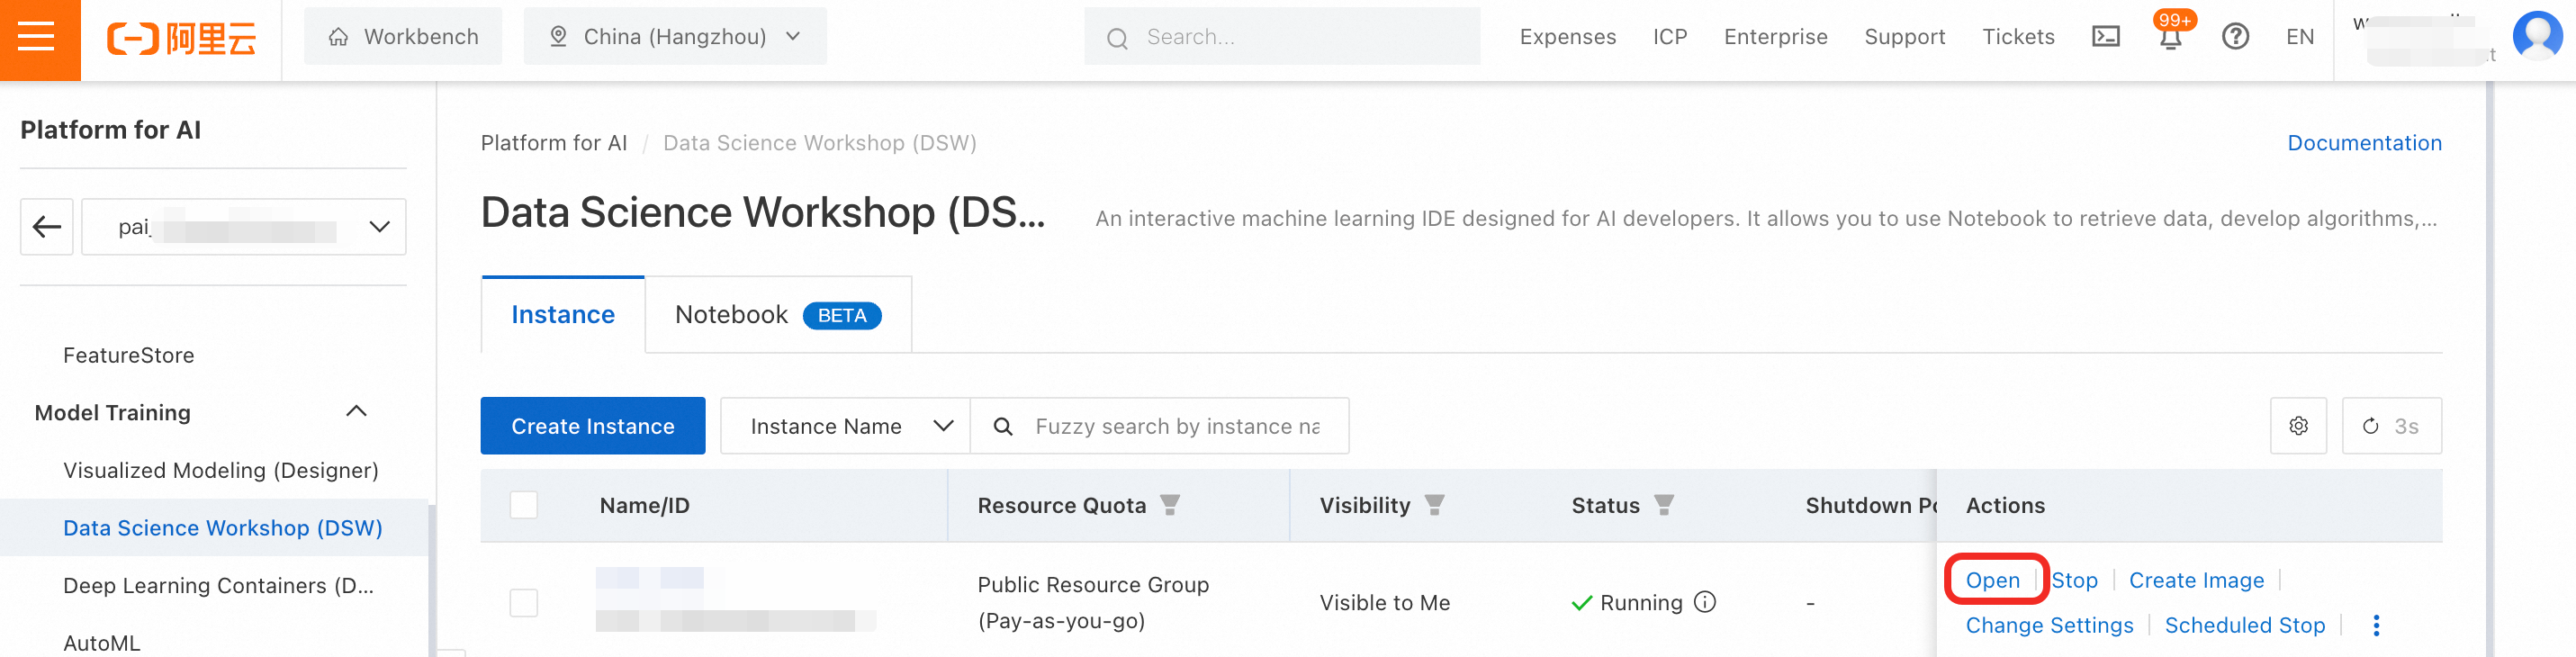This screenshot has width=2576, height=657.
Task: Collapse the Model Training section
Action: click(356, 412)
